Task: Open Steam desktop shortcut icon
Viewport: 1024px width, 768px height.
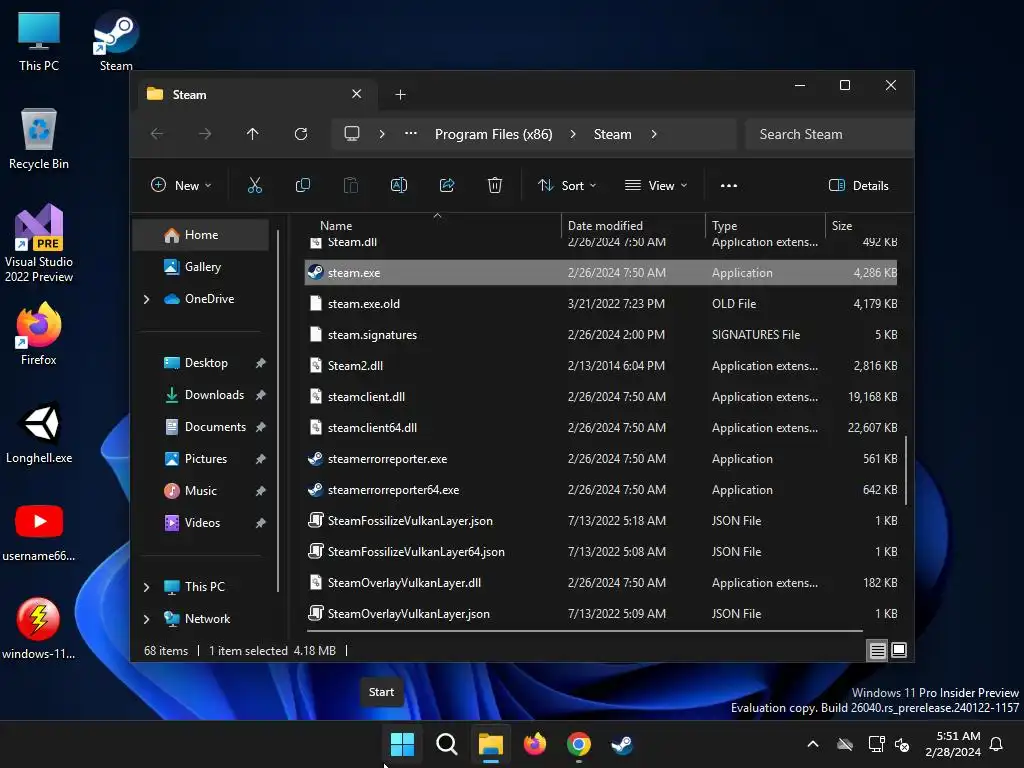Action: pyautogui.click(x=116, y=41)
